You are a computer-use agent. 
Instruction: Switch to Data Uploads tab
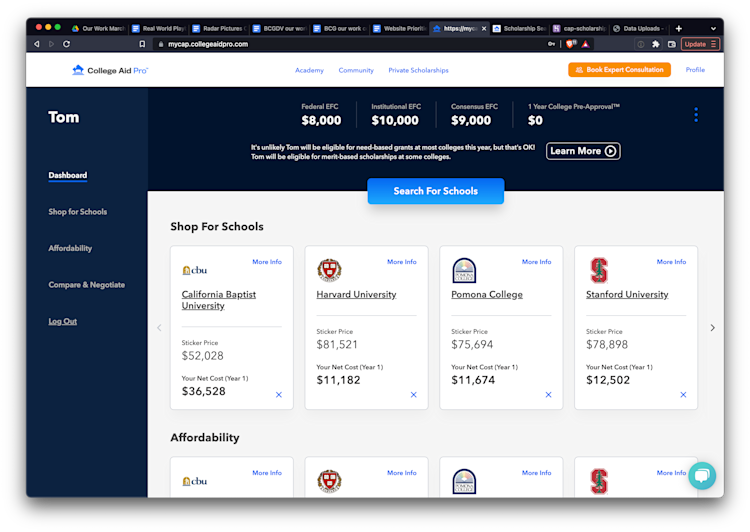640,29
